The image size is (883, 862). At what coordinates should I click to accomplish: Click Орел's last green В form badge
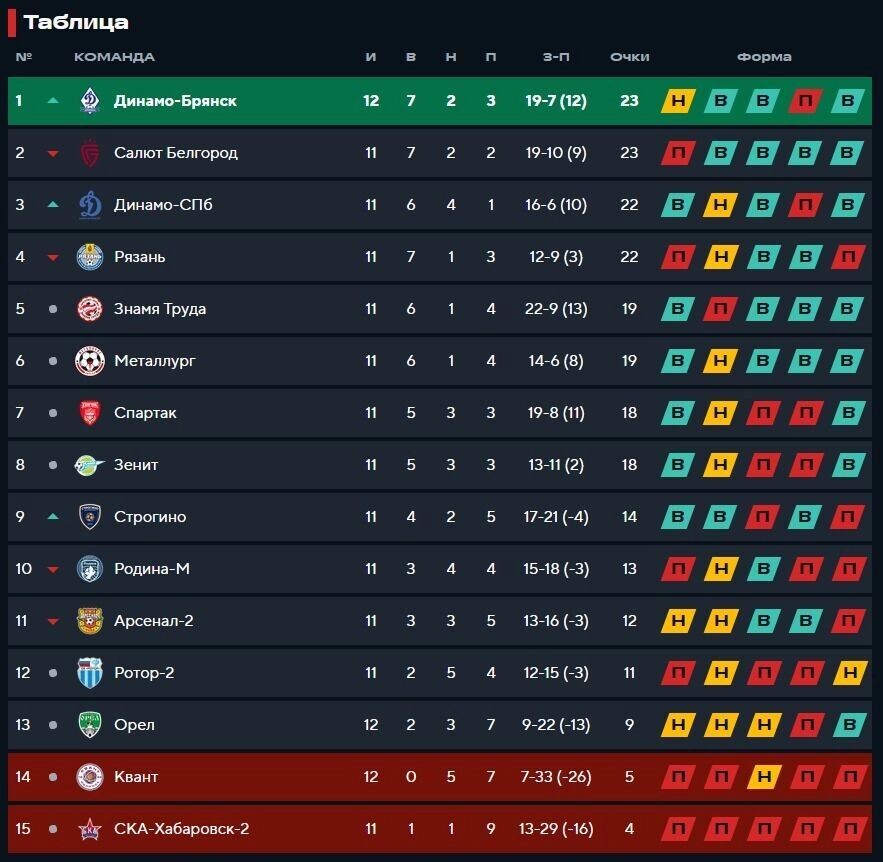pos(848,725)
